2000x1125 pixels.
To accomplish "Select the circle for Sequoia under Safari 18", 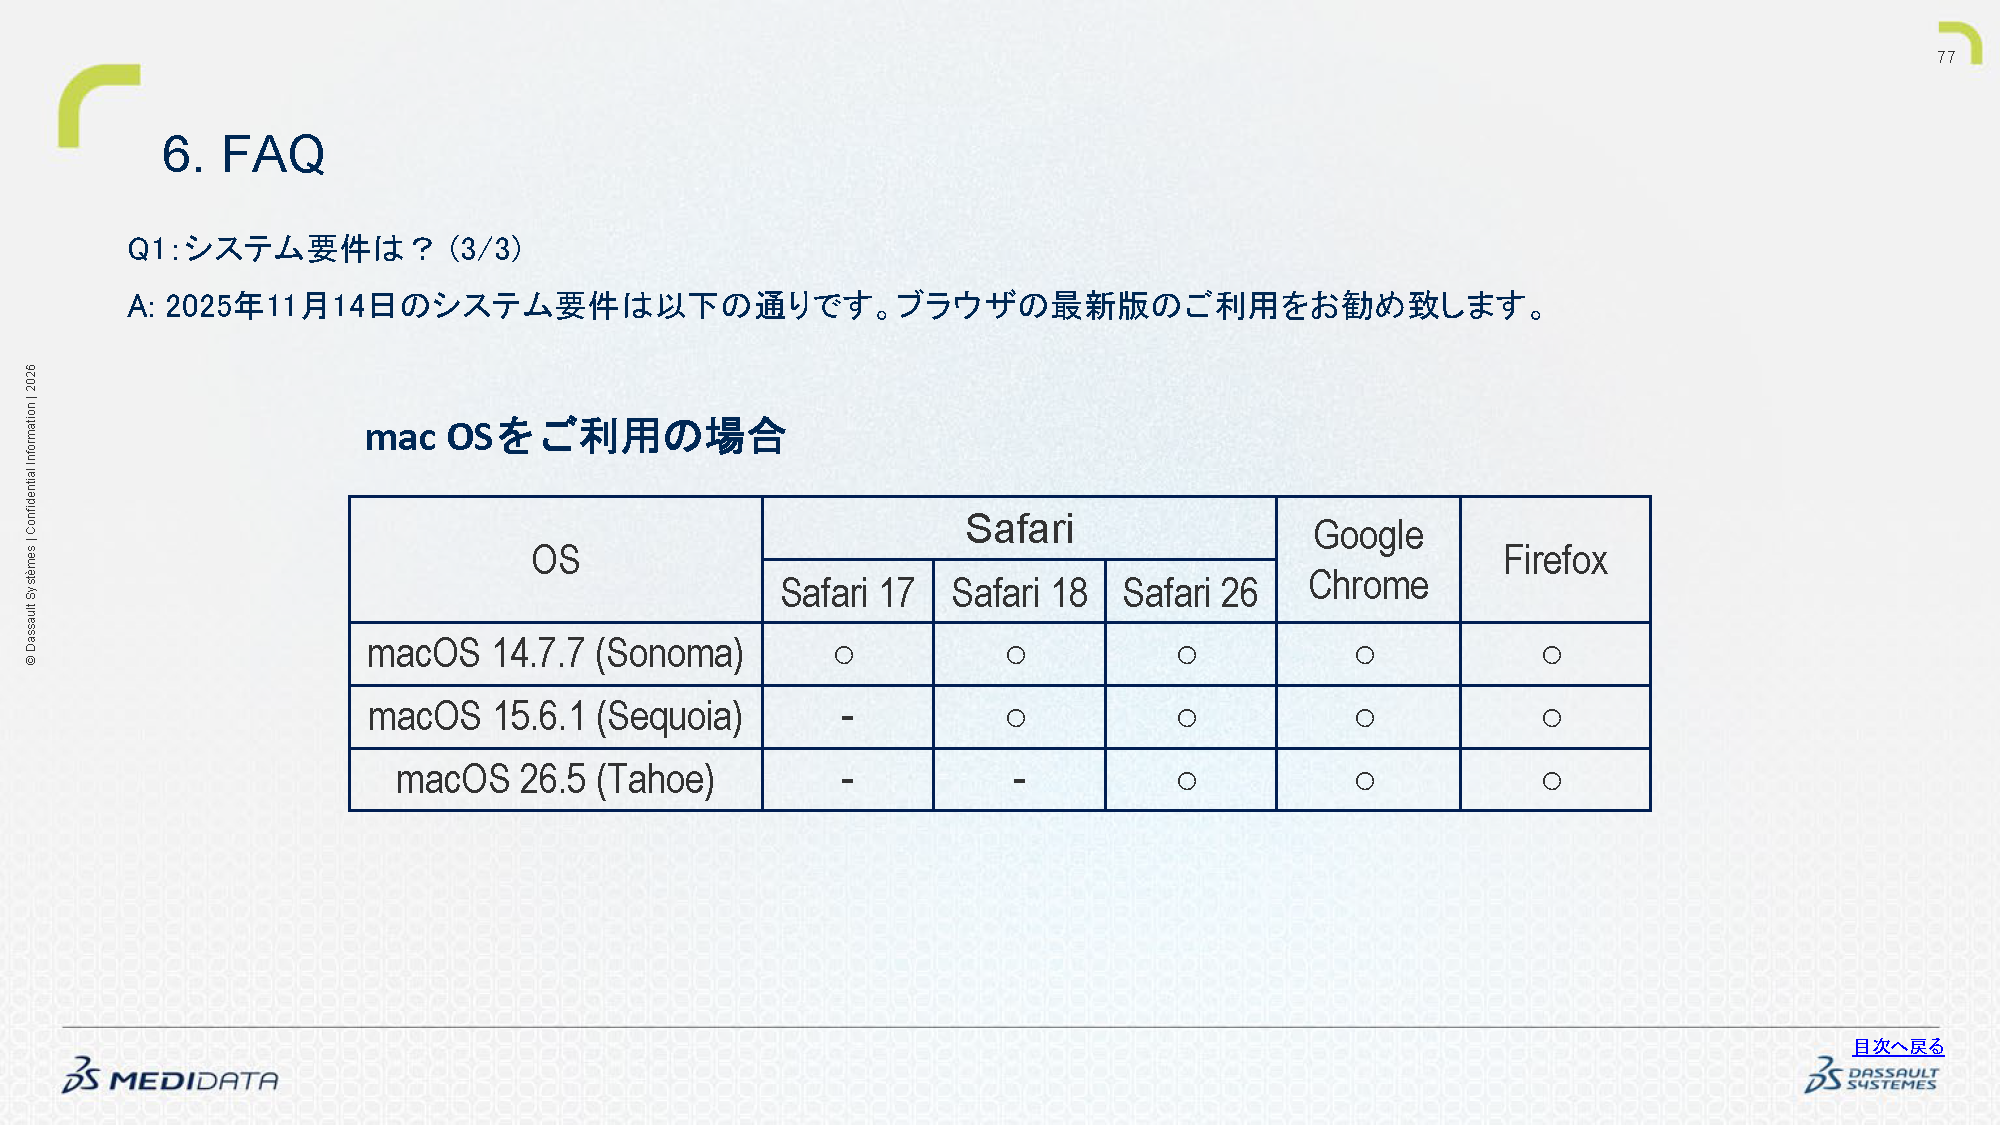I will pos(1016,718).
